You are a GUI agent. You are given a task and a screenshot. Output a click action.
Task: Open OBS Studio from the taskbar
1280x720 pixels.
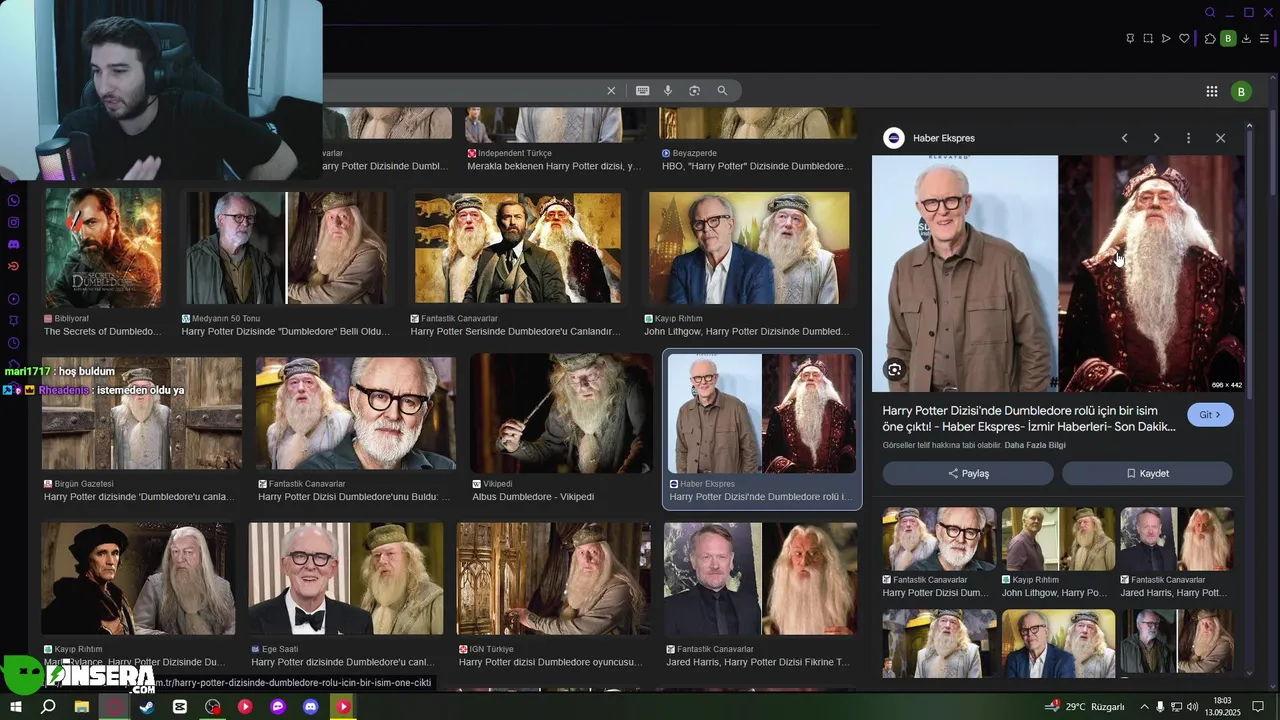click(212, 706)
